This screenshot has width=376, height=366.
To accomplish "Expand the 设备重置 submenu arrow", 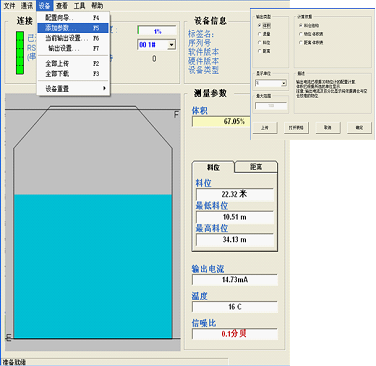I will tap(104, 88).
